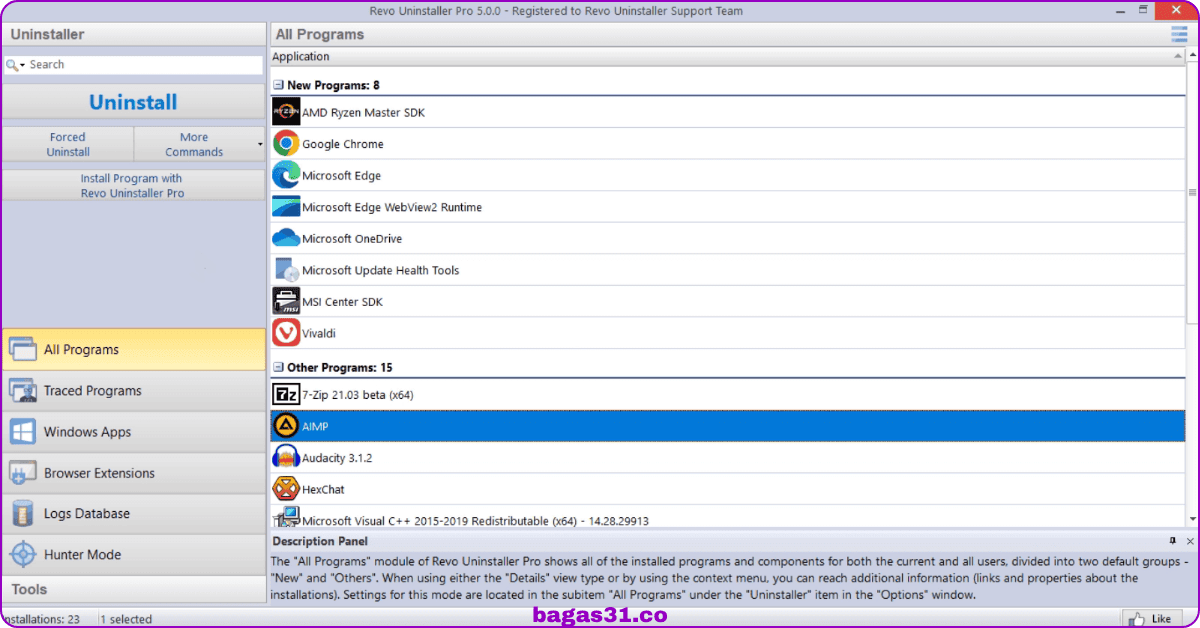1200x628 pixels.
Task: Select Microsoft Update Health Tools entry text
Action: 381,270
